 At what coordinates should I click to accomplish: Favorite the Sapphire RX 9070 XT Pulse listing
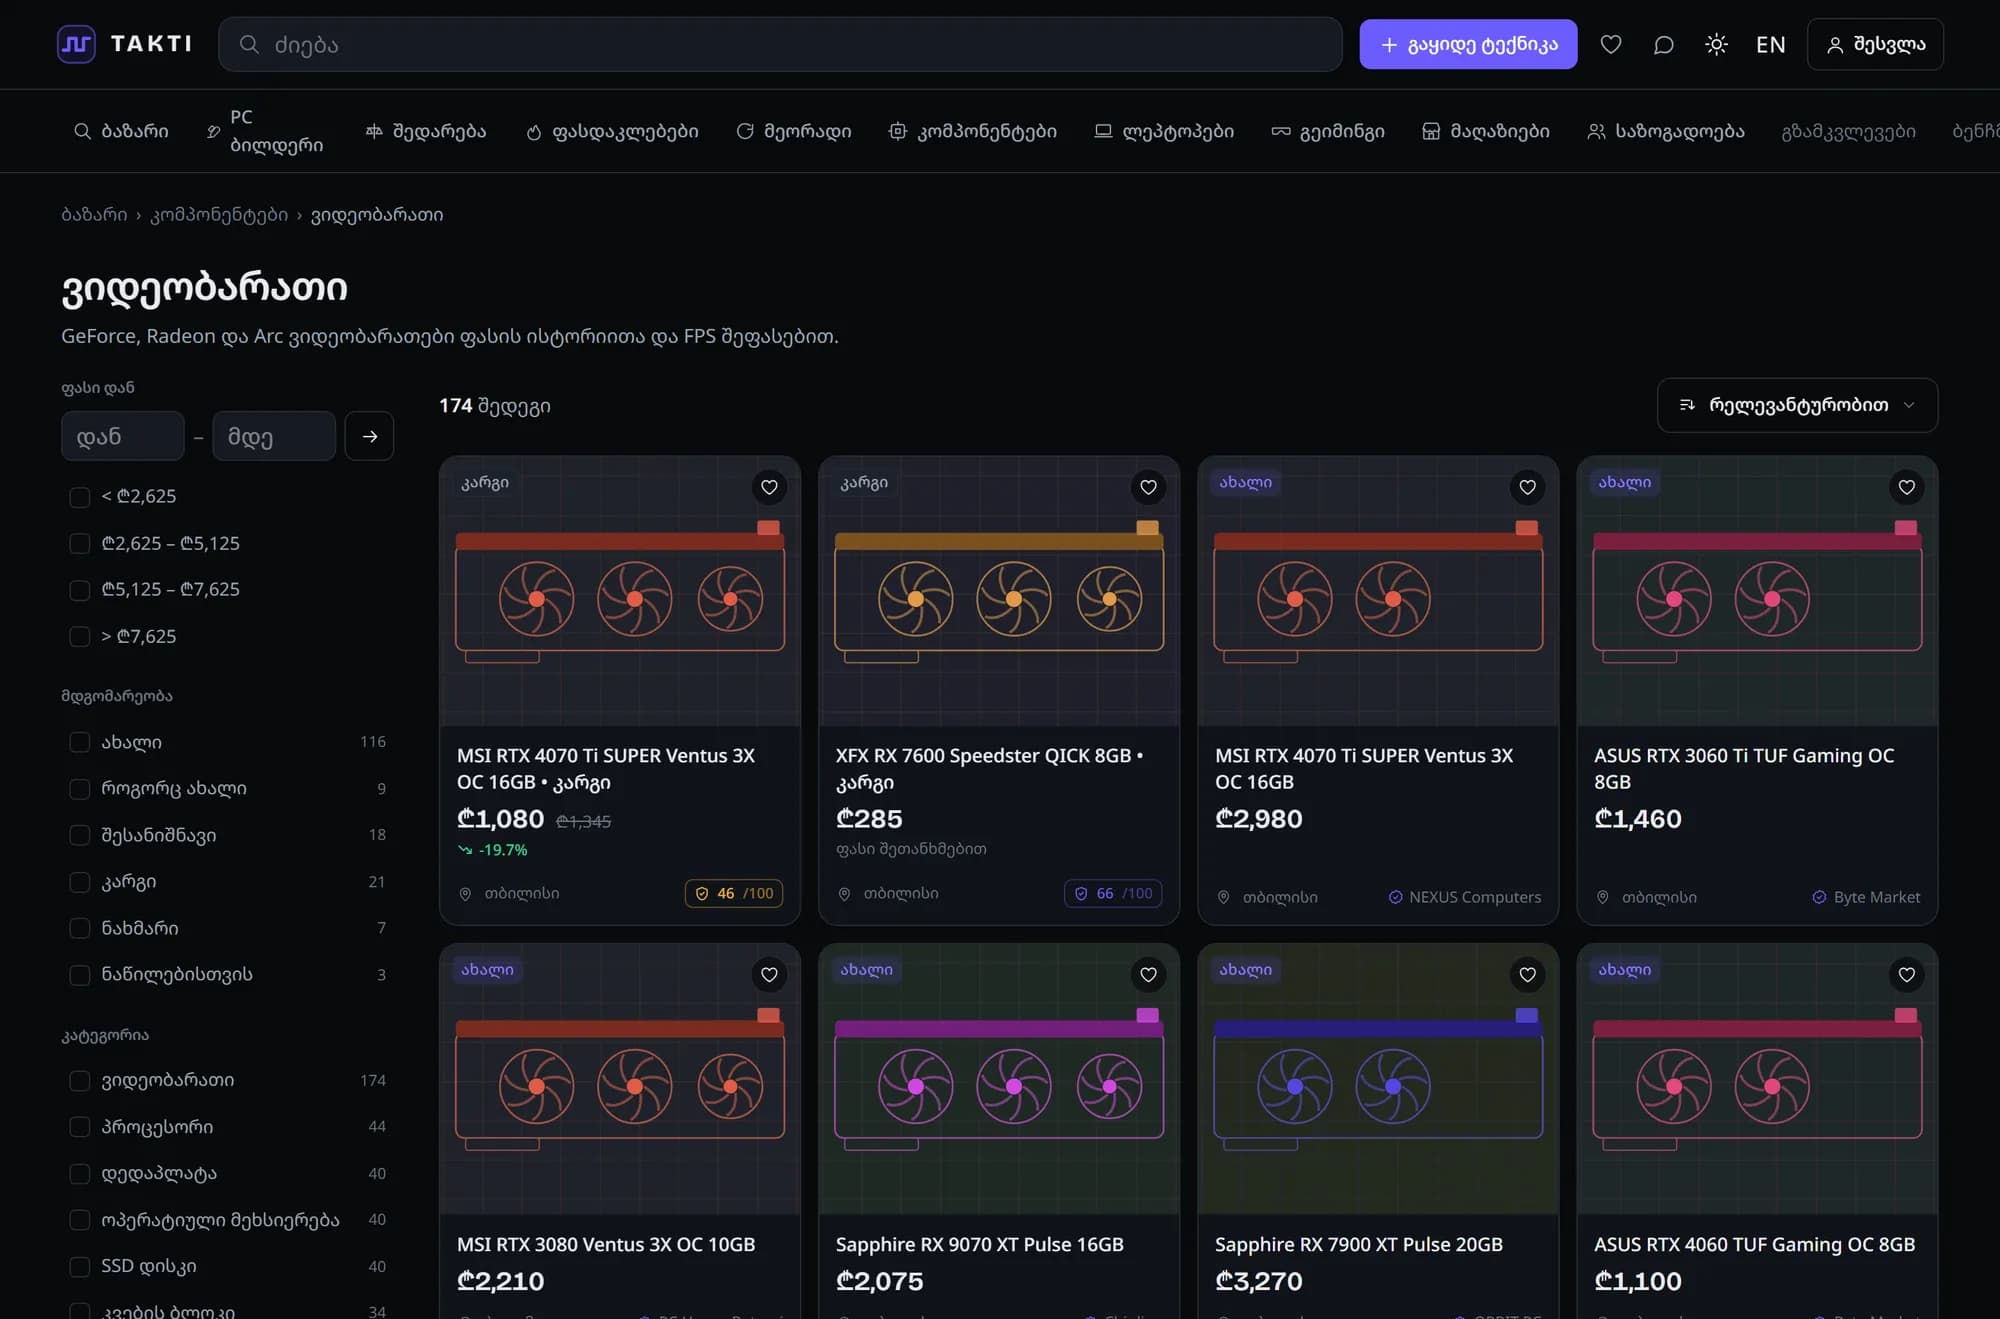[1148, 975]
